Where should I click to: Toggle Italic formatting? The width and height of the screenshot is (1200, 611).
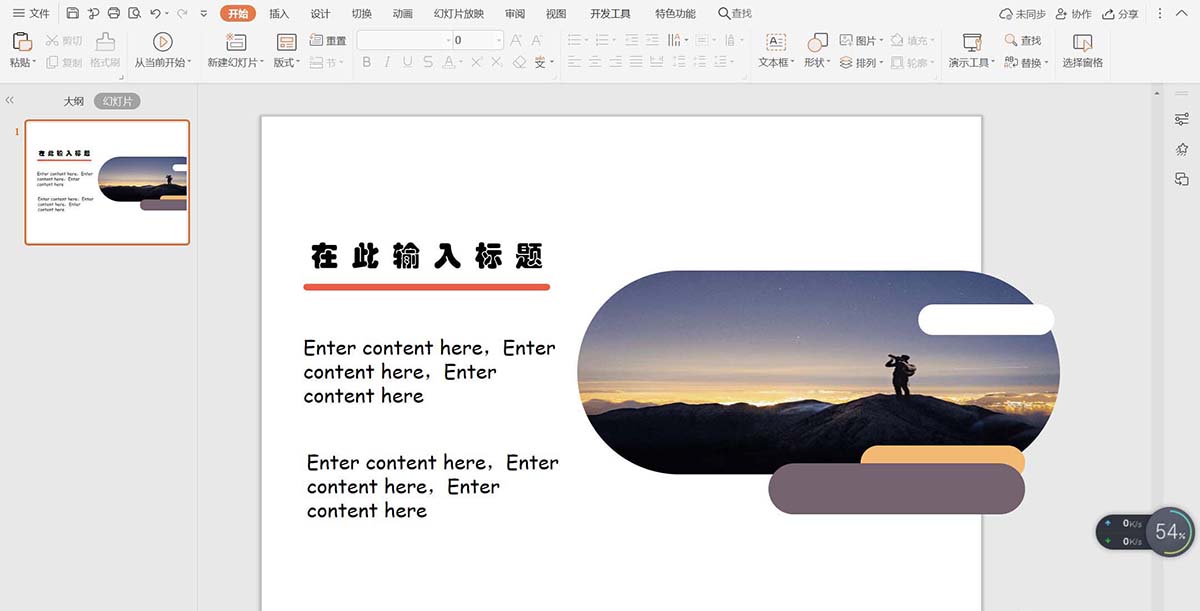(x=387, y=62)
